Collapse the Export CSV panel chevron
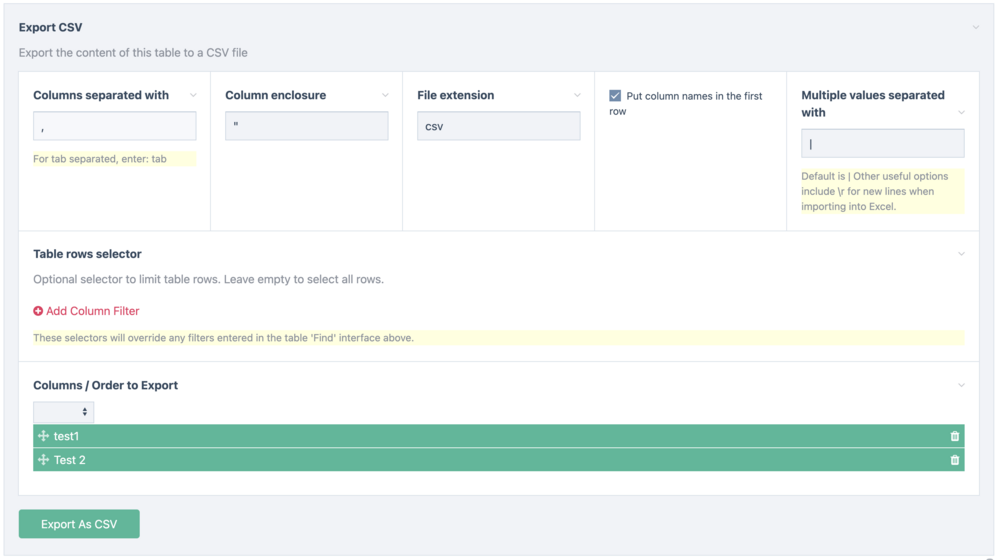This screenshot has width=1000, height=560. tap(975, 27)
